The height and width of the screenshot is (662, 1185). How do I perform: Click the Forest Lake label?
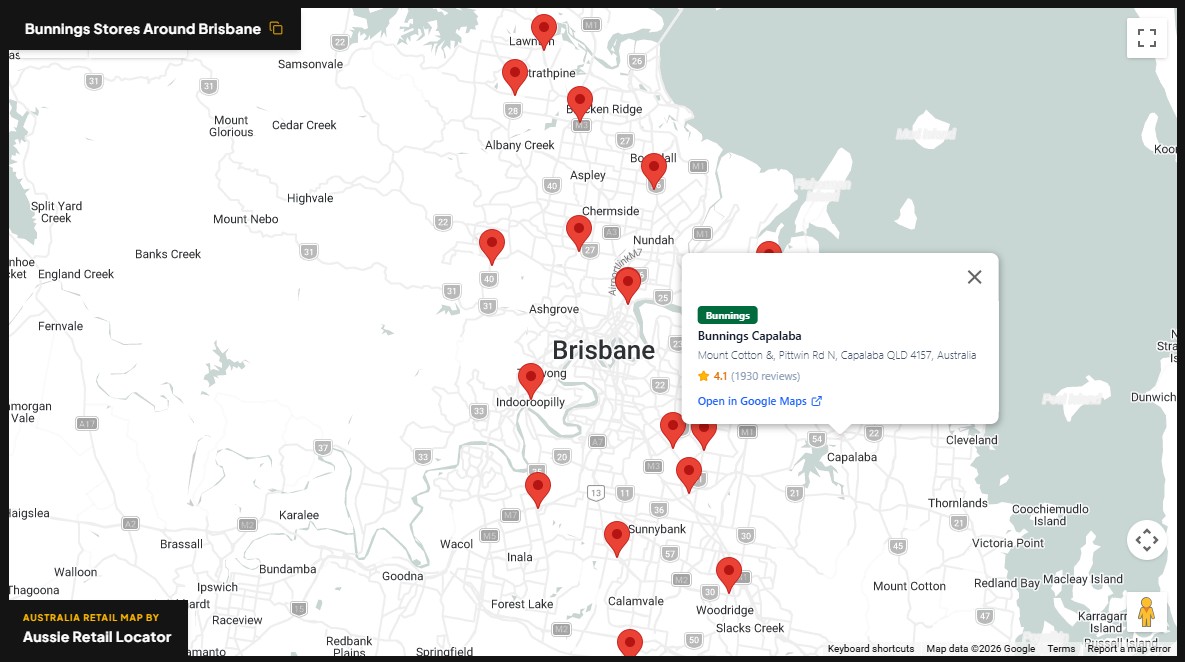point(521,605)
